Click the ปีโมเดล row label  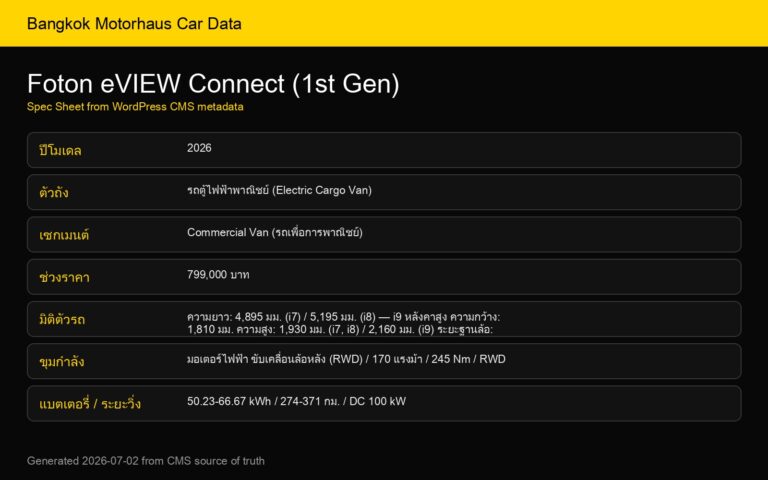[60, 150]
